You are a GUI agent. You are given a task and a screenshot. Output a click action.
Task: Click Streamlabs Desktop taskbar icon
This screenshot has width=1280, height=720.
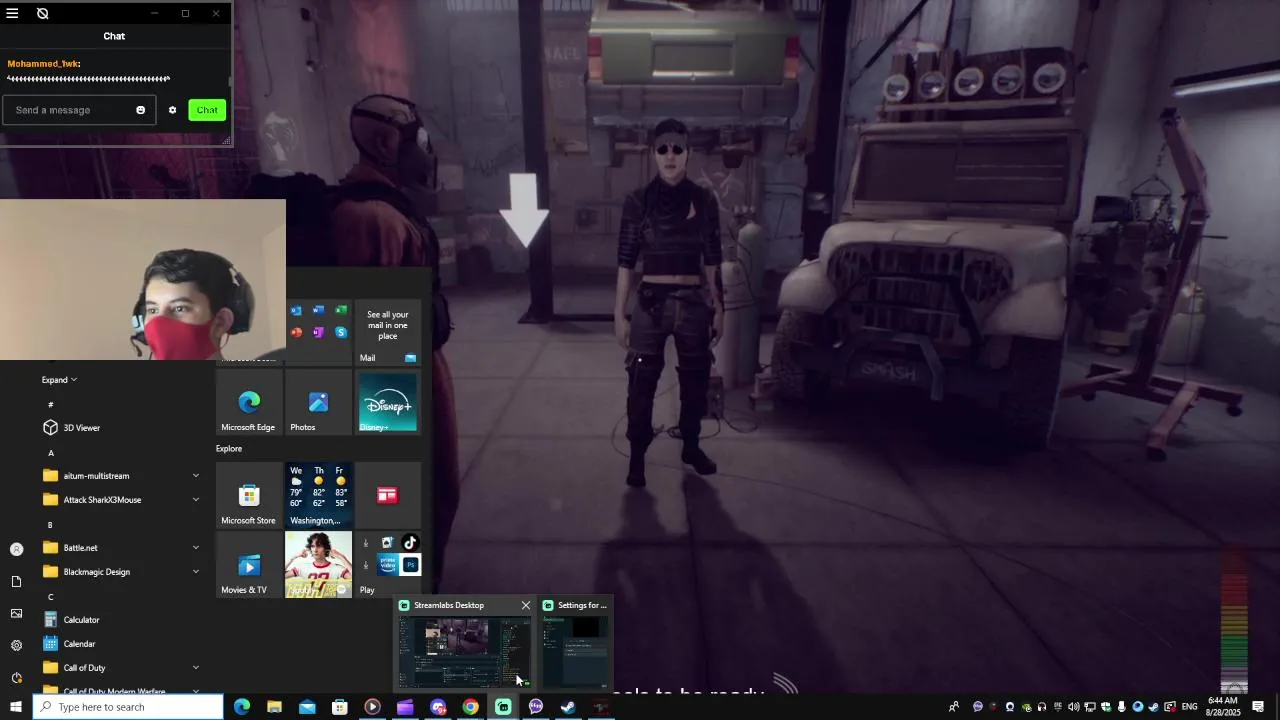pos(503,707)
